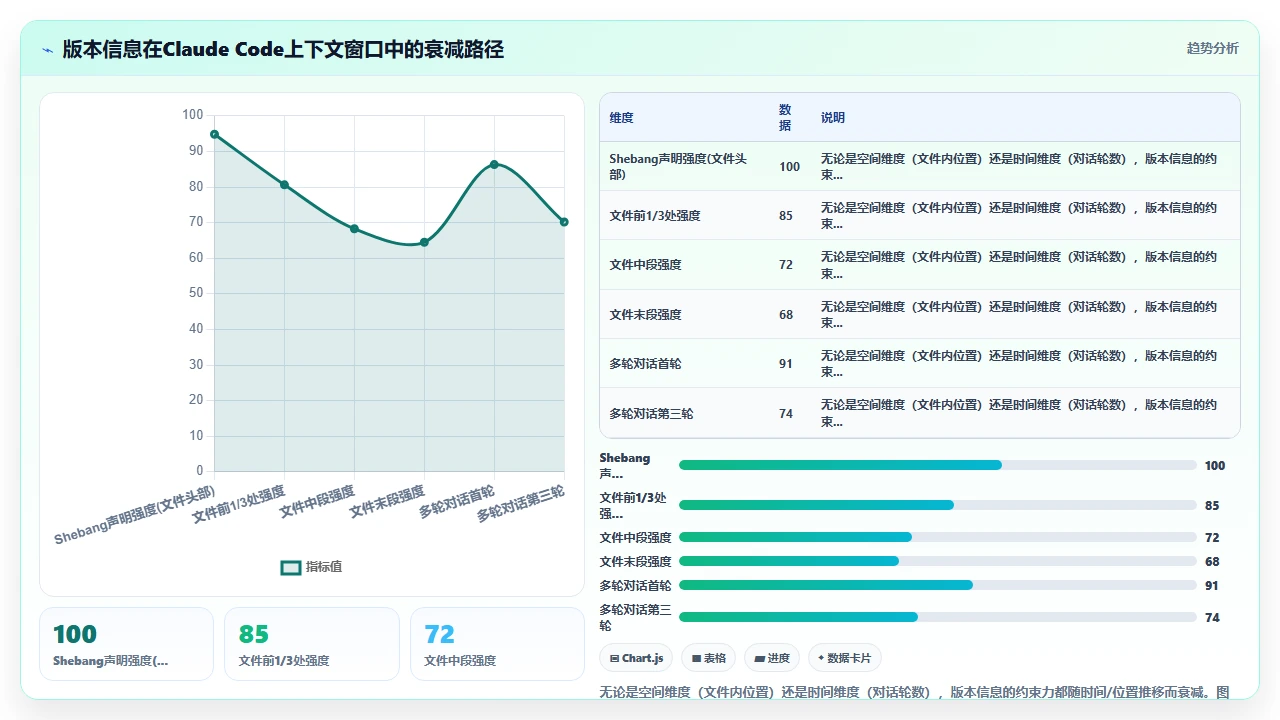Click the Shebang progress bar
1280x720 pixels.
click(938, 465)
